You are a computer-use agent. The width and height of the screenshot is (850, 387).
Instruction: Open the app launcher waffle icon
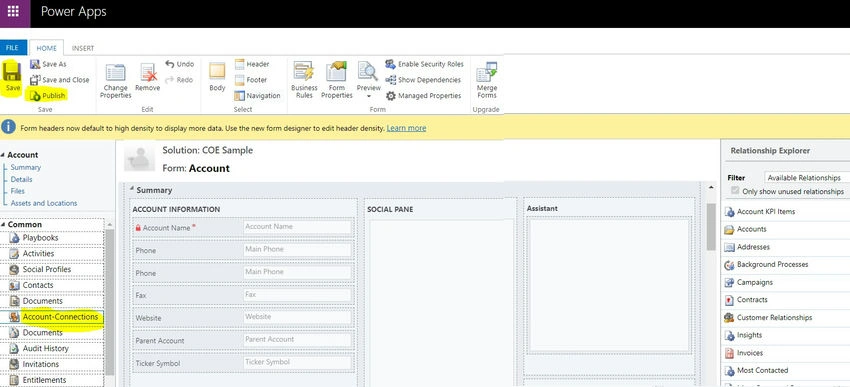tap(14, 11)
